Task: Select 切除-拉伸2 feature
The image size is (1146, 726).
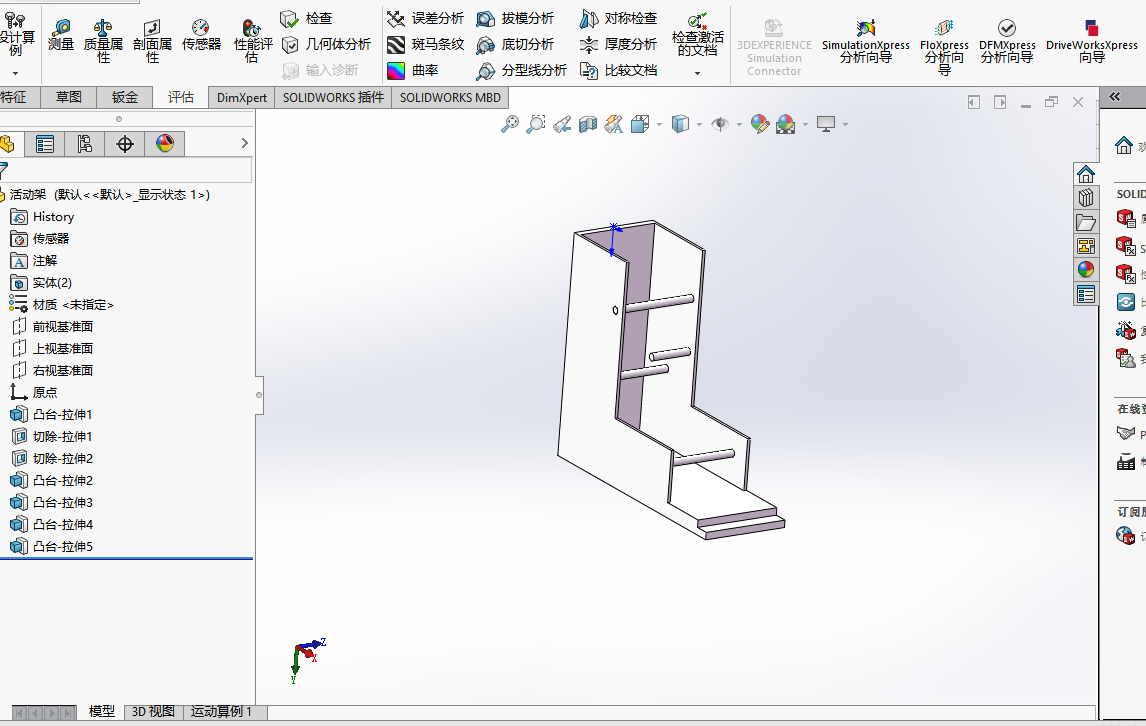Action: tap(51, 458)
